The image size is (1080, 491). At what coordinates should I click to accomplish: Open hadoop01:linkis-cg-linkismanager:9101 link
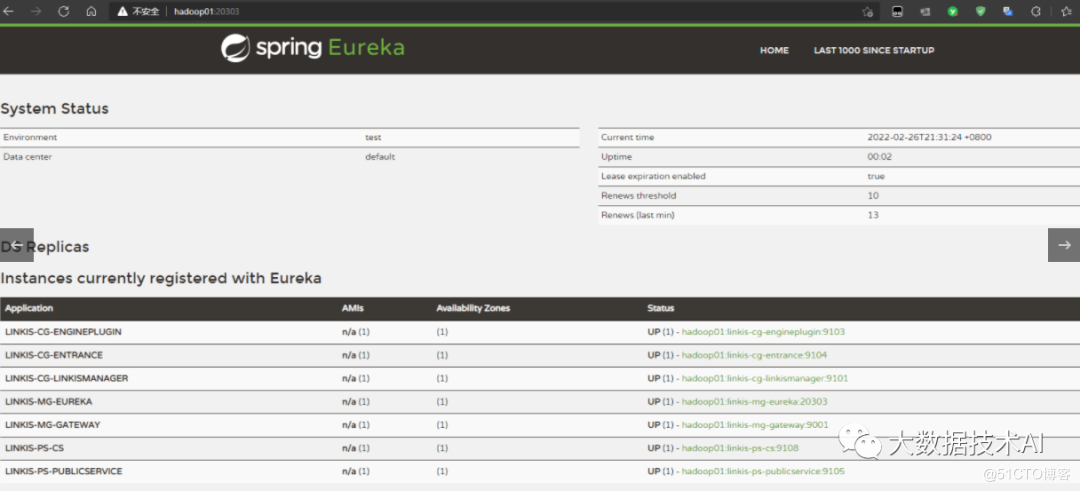pos(765,379)
